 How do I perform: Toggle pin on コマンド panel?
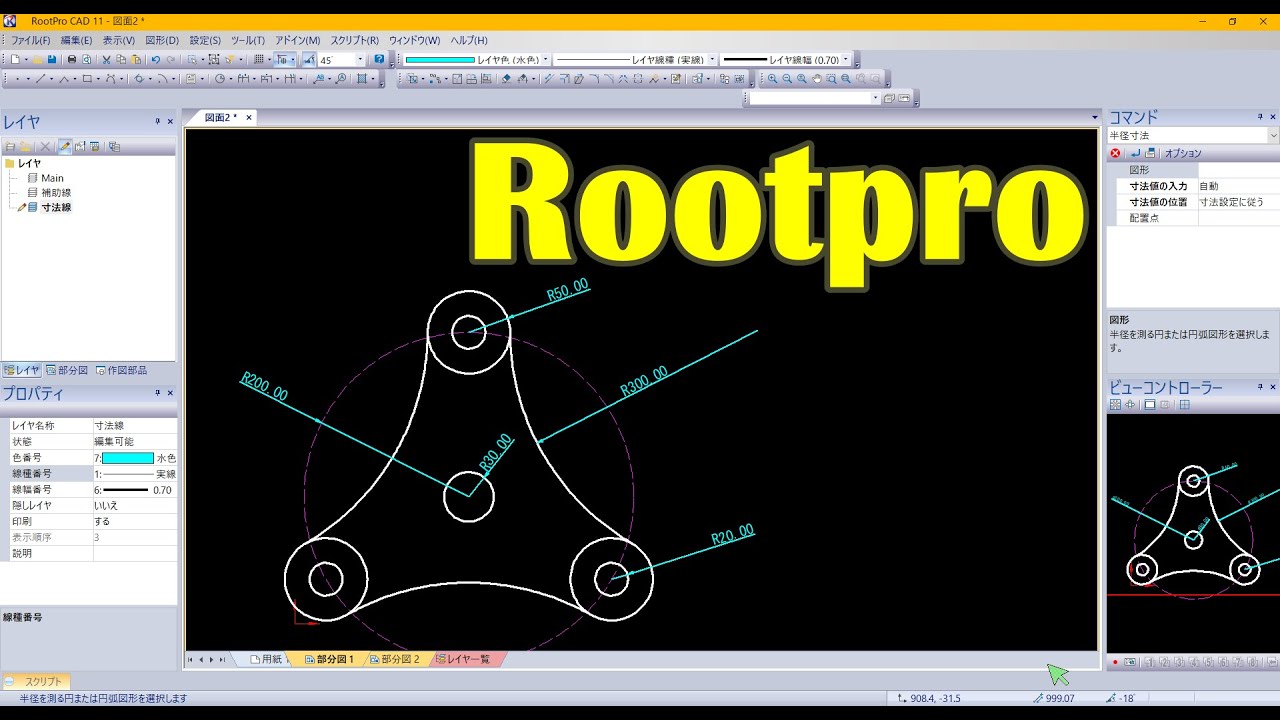(x=1259, y=117)
